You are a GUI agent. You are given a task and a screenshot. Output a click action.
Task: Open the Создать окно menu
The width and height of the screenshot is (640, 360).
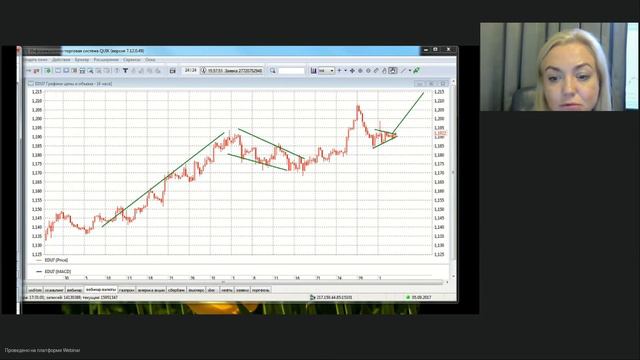pos(36,60)
